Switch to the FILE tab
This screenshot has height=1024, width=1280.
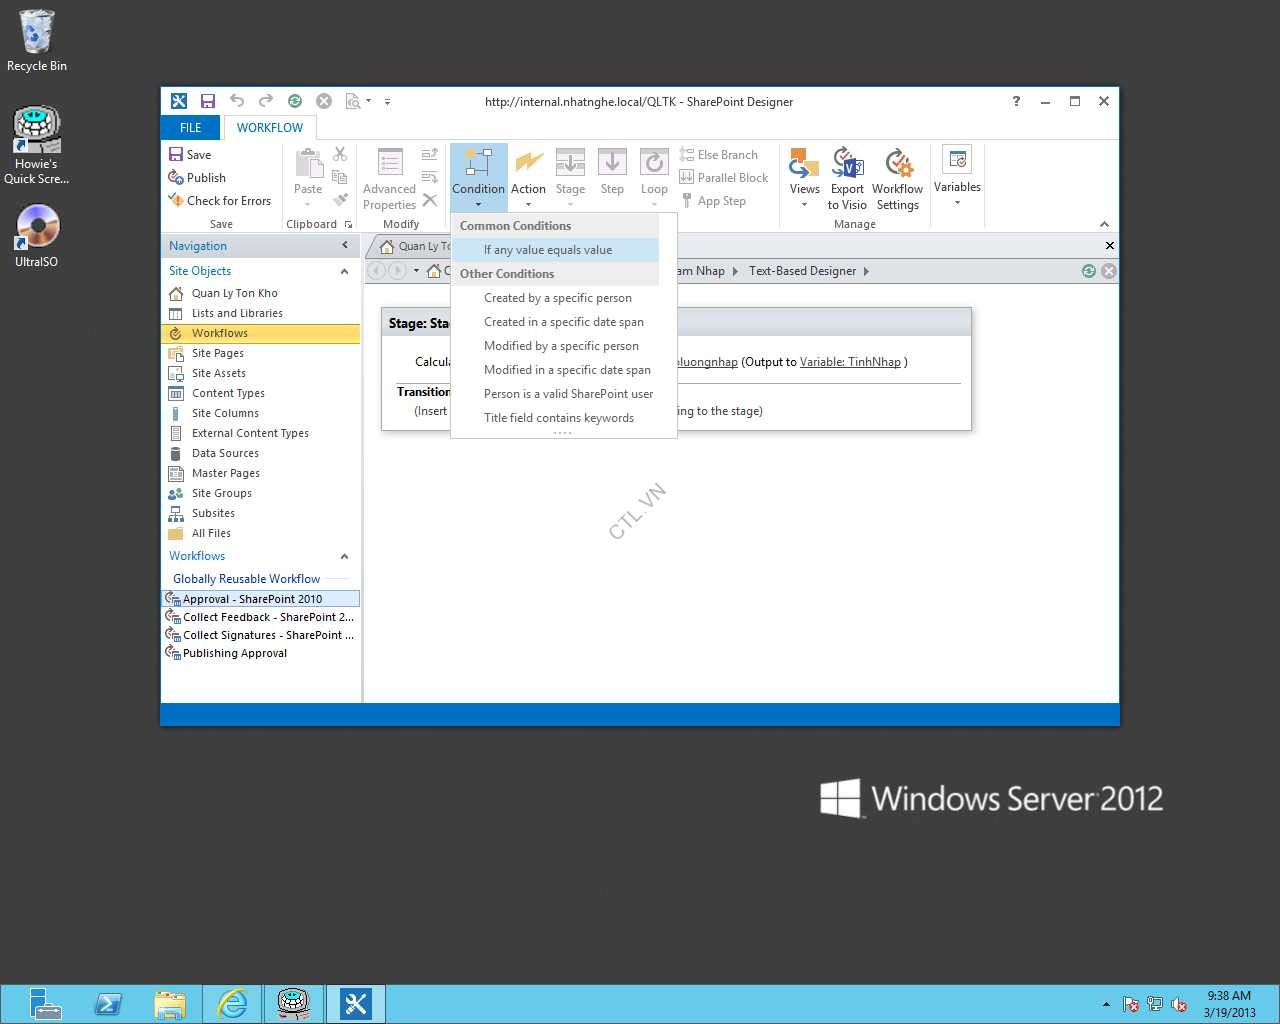pos(190,128)
